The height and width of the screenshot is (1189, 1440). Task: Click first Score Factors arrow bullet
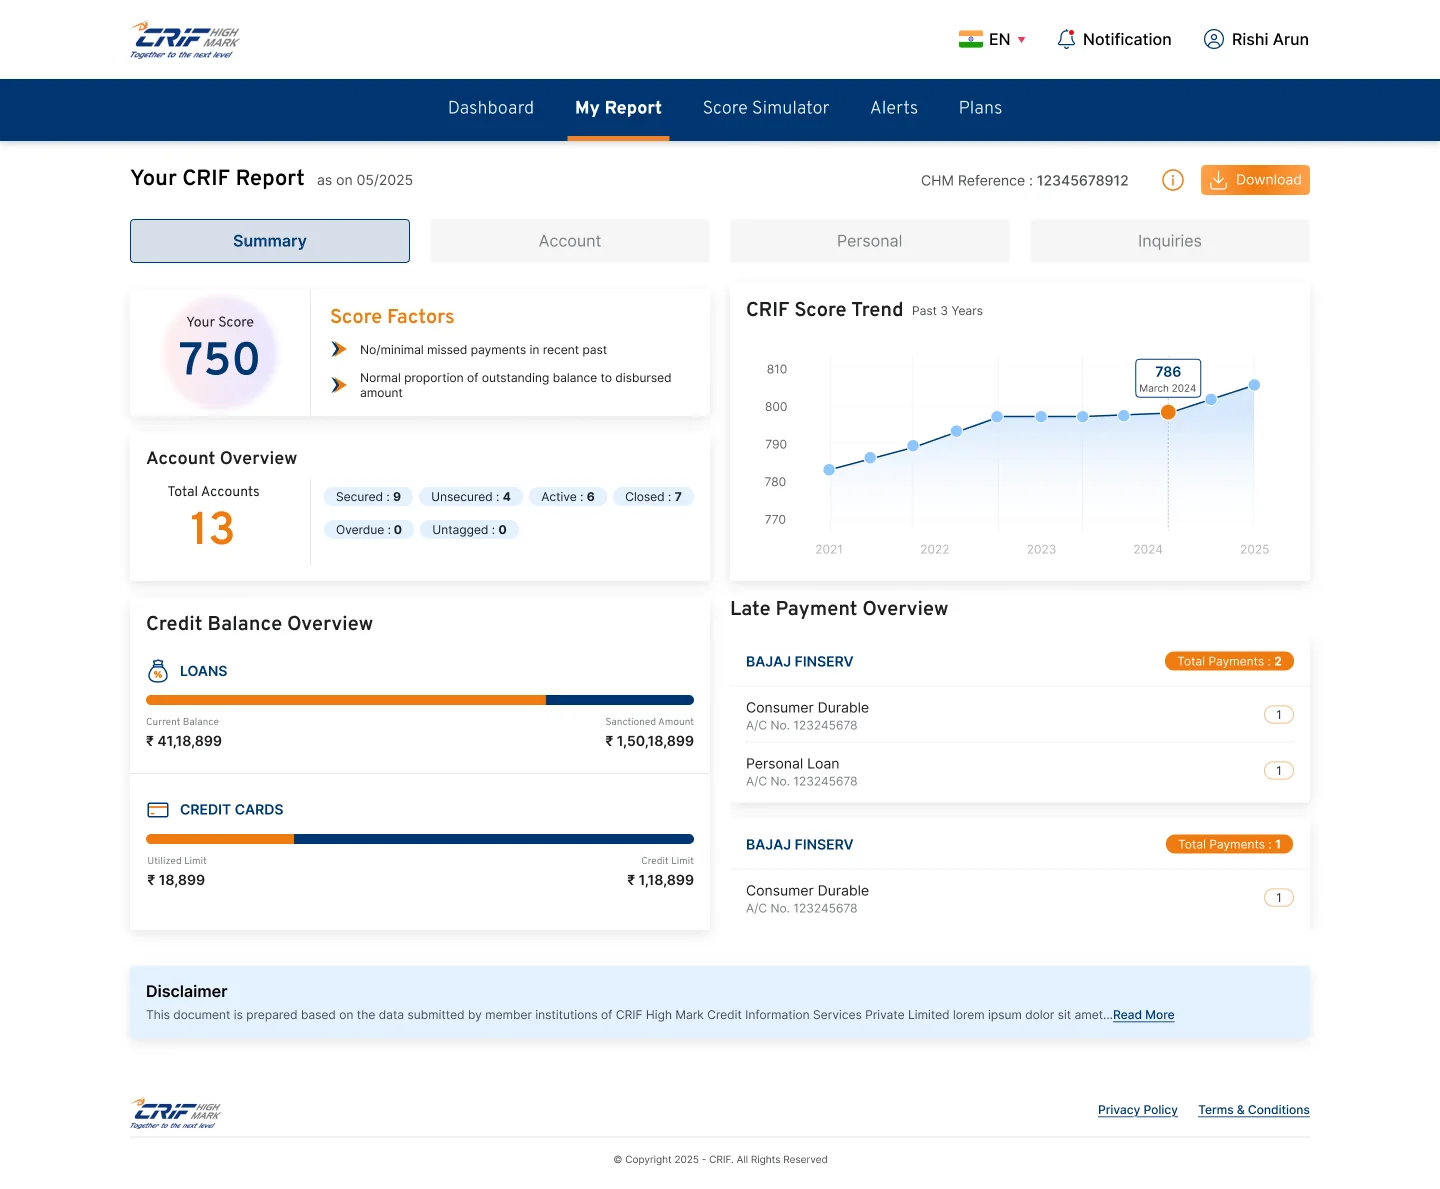339,349
